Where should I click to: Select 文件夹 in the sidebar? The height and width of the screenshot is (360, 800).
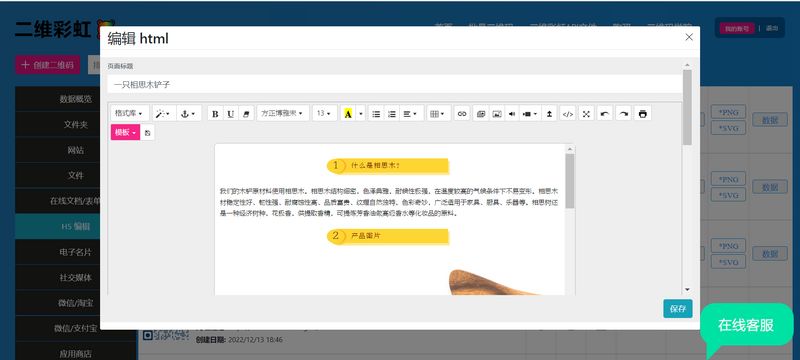click(x=76, y=124)
